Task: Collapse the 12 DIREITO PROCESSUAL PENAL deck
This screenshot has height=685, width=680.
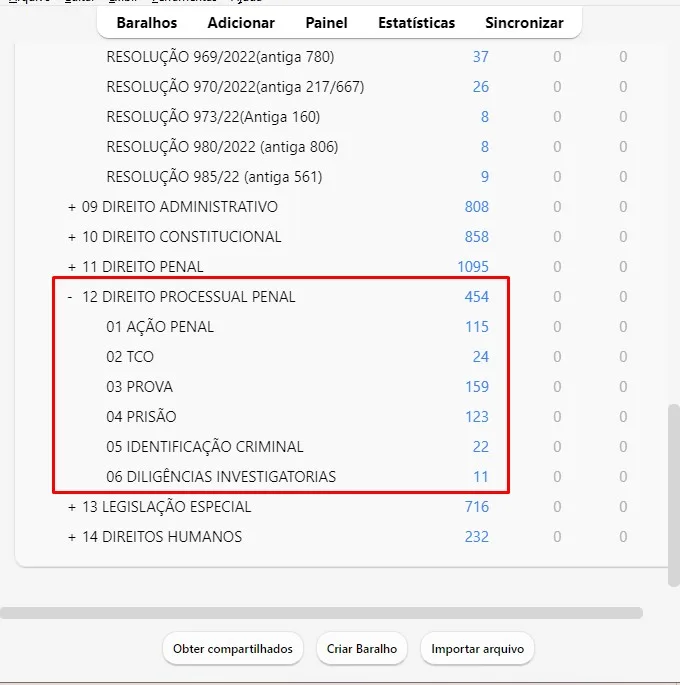Action: pos(70,297)
